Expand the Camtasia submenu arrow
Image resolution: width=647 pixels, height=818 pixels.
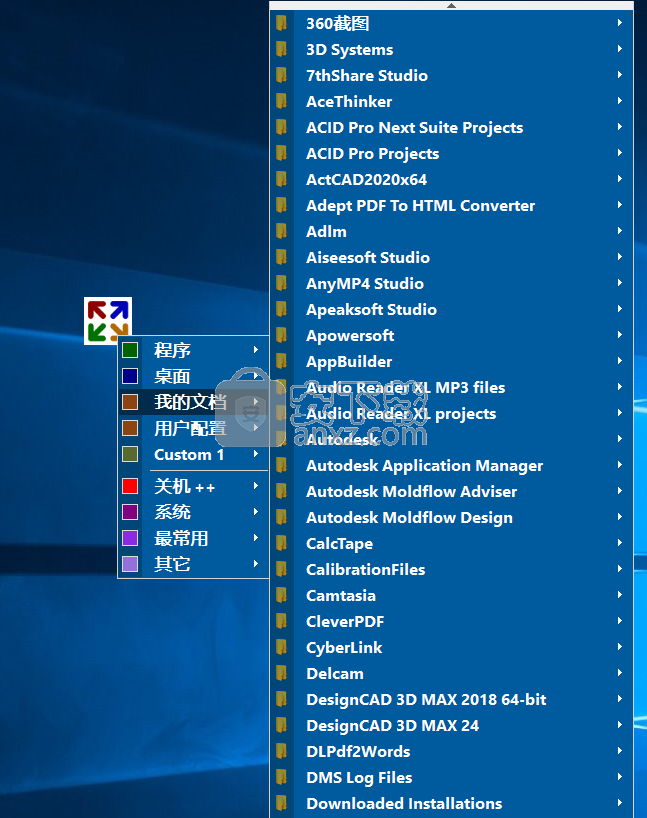(619, 595)
